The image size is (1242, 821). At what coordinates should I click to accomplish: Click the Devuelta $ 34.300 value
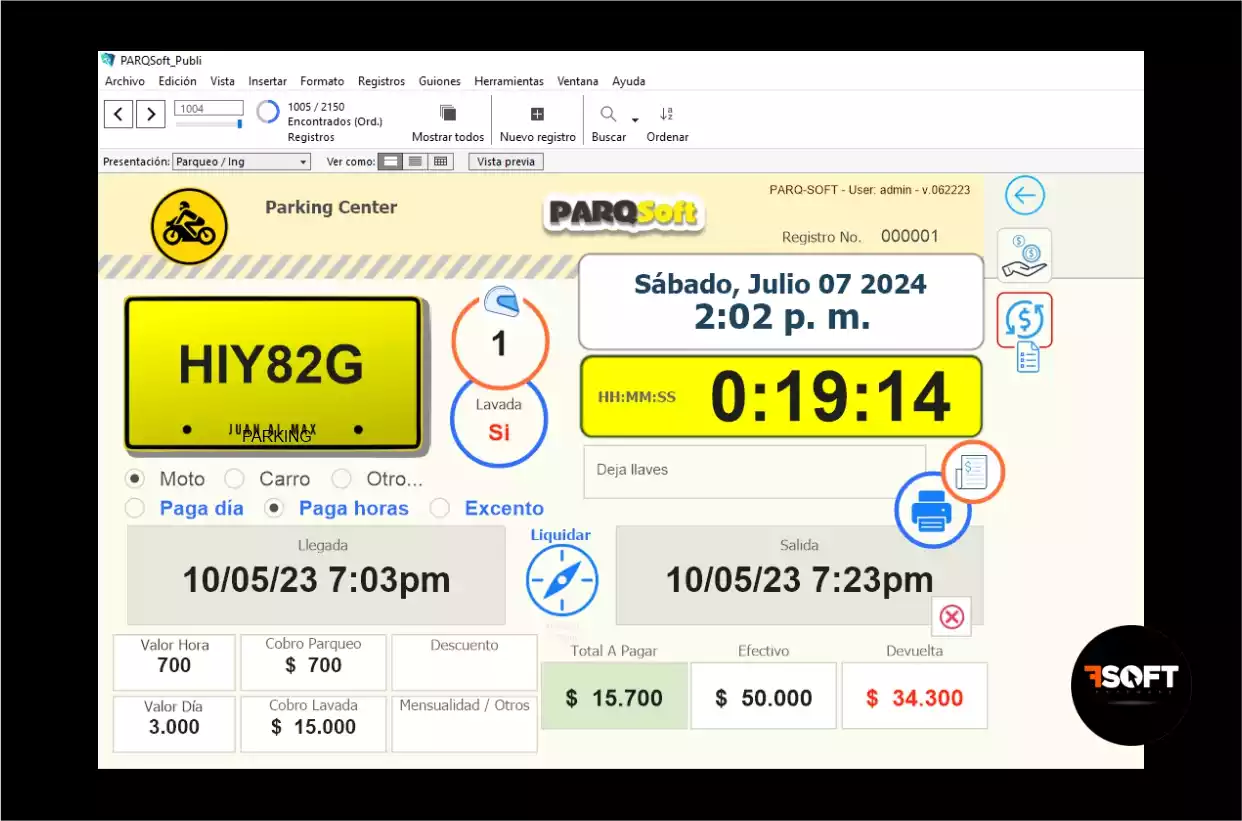click(x=914, y=696)
